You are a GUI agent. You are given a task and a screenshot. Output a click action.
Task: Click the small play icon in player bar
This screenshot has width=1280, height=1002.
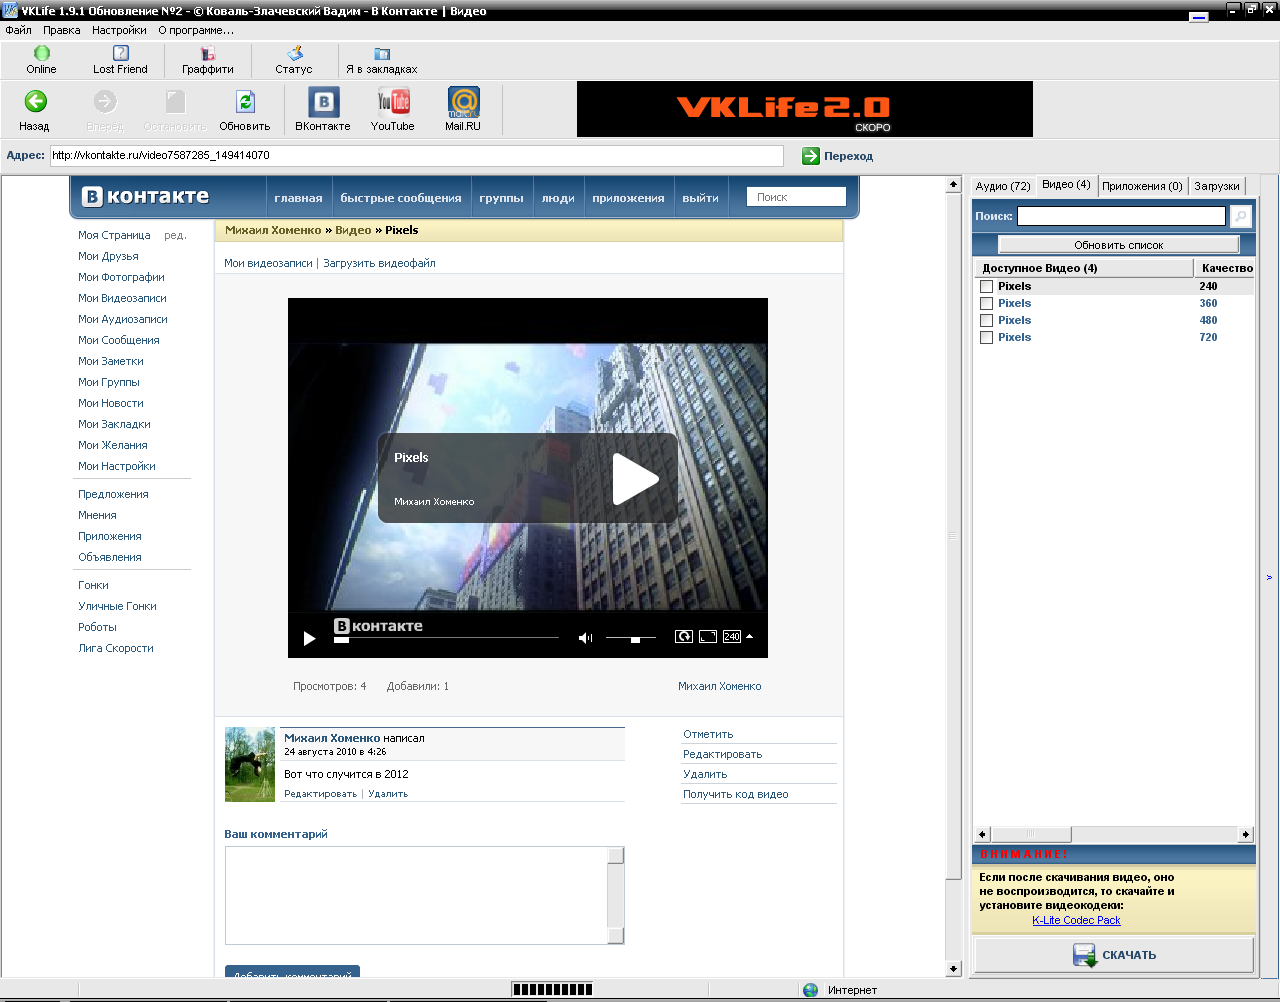point(309,638)
